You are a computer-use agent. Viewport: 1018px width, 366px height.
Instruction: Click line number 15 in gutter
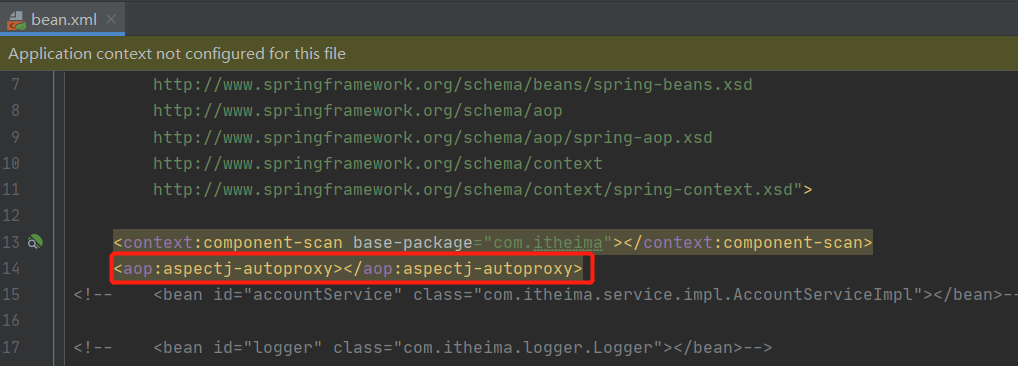[x=11, y=295]
